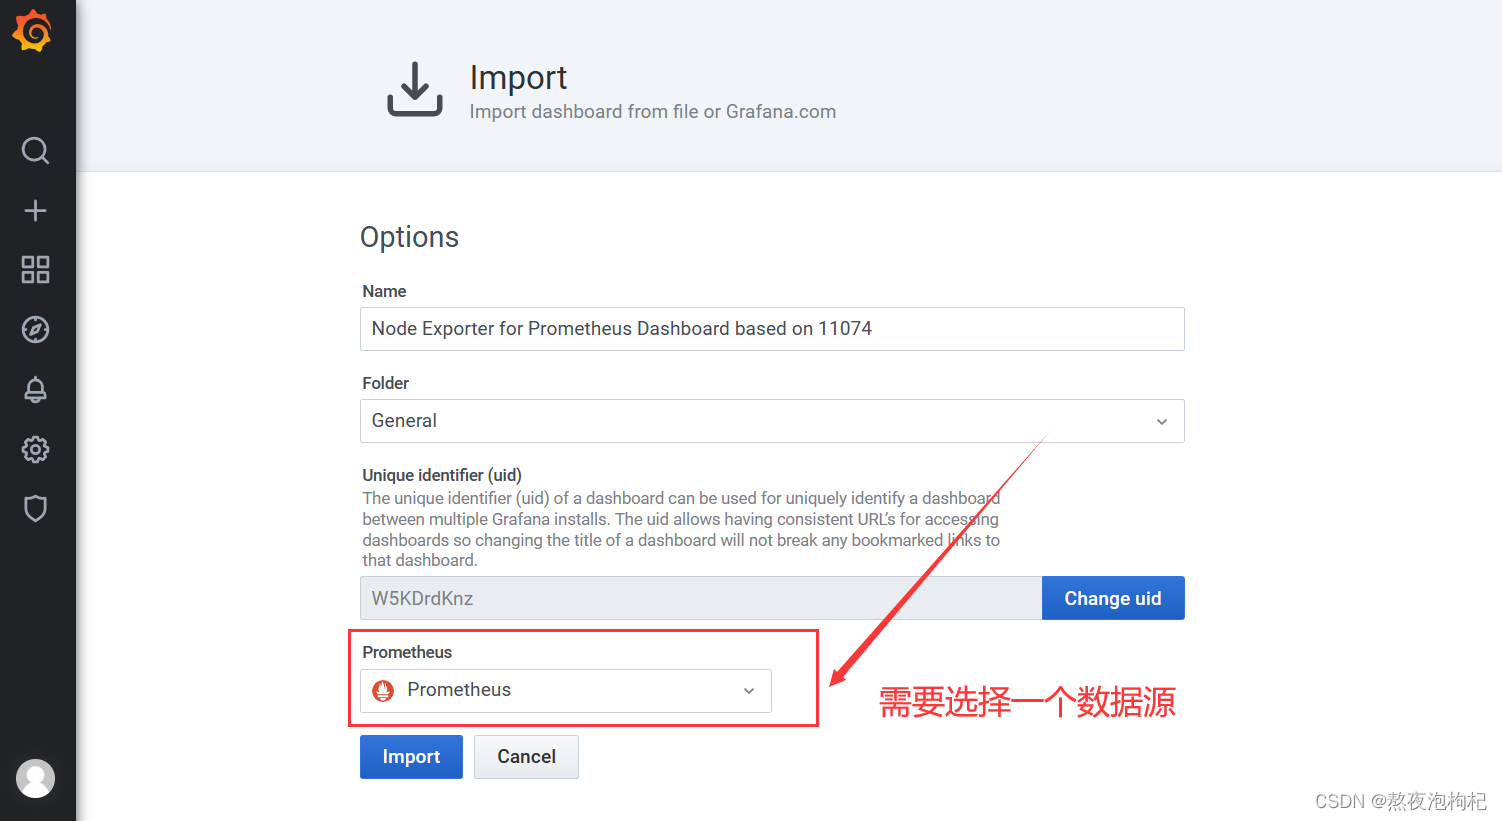
Task: Click the Prometheus flame icon in datasource picker
Action: click(x=383, y=690)
